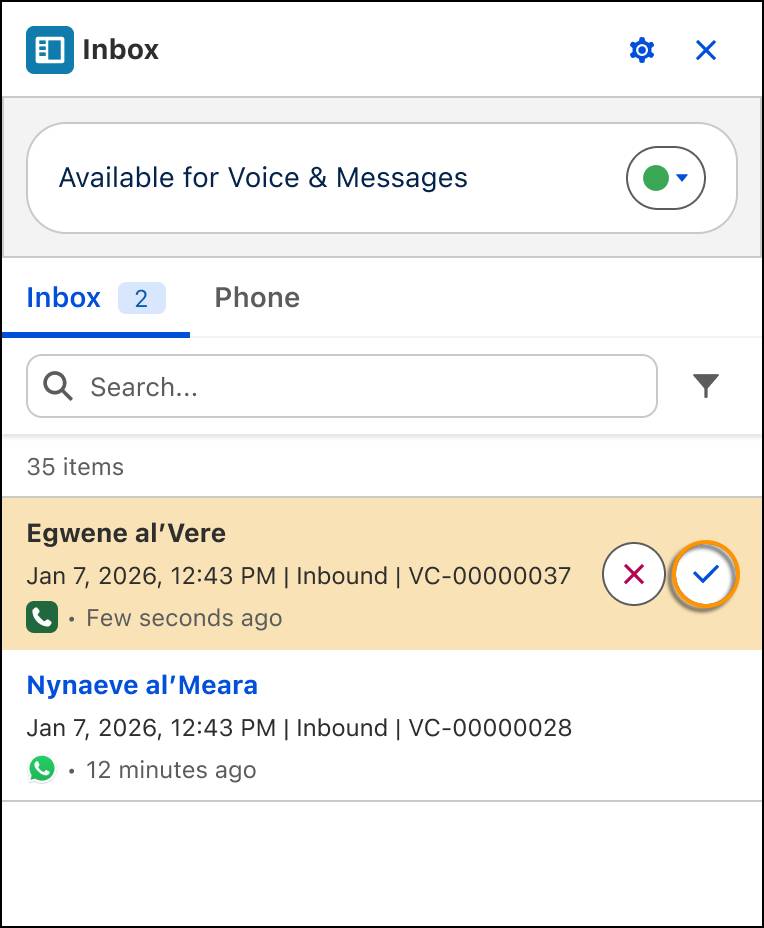Open Nynaeve al'Meara conversation link
This screenshot has height=928, width=764.
pyautogui.click(x=142, y=685)
